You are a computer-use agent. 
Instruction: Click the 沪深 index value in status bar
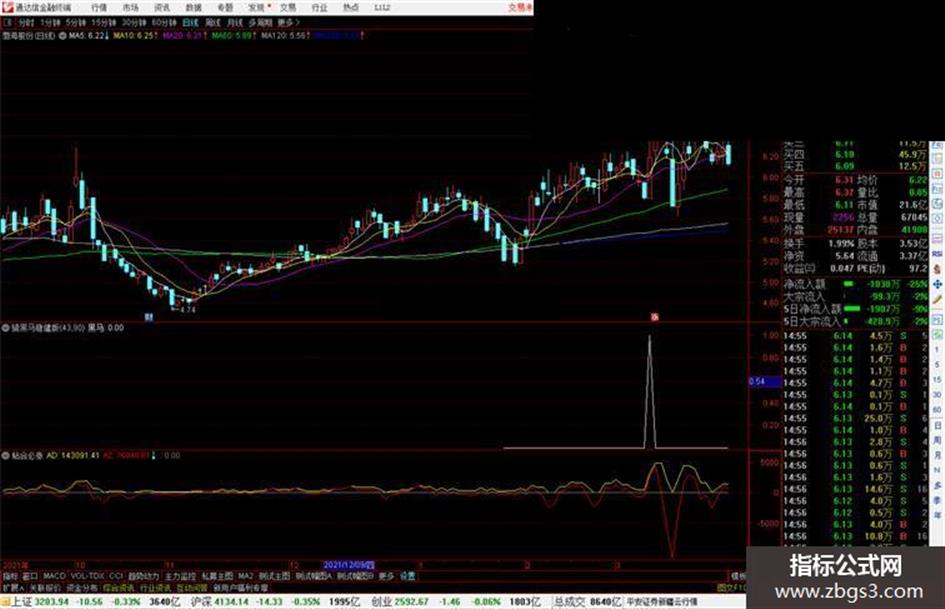click(x=231, y=602)
